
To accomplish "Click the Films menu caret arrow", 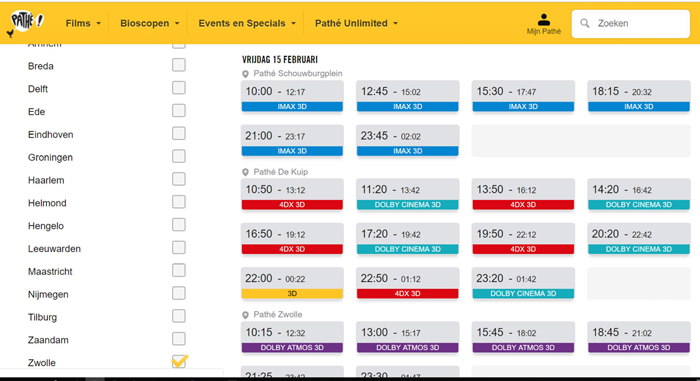I will tap(99, 23).
